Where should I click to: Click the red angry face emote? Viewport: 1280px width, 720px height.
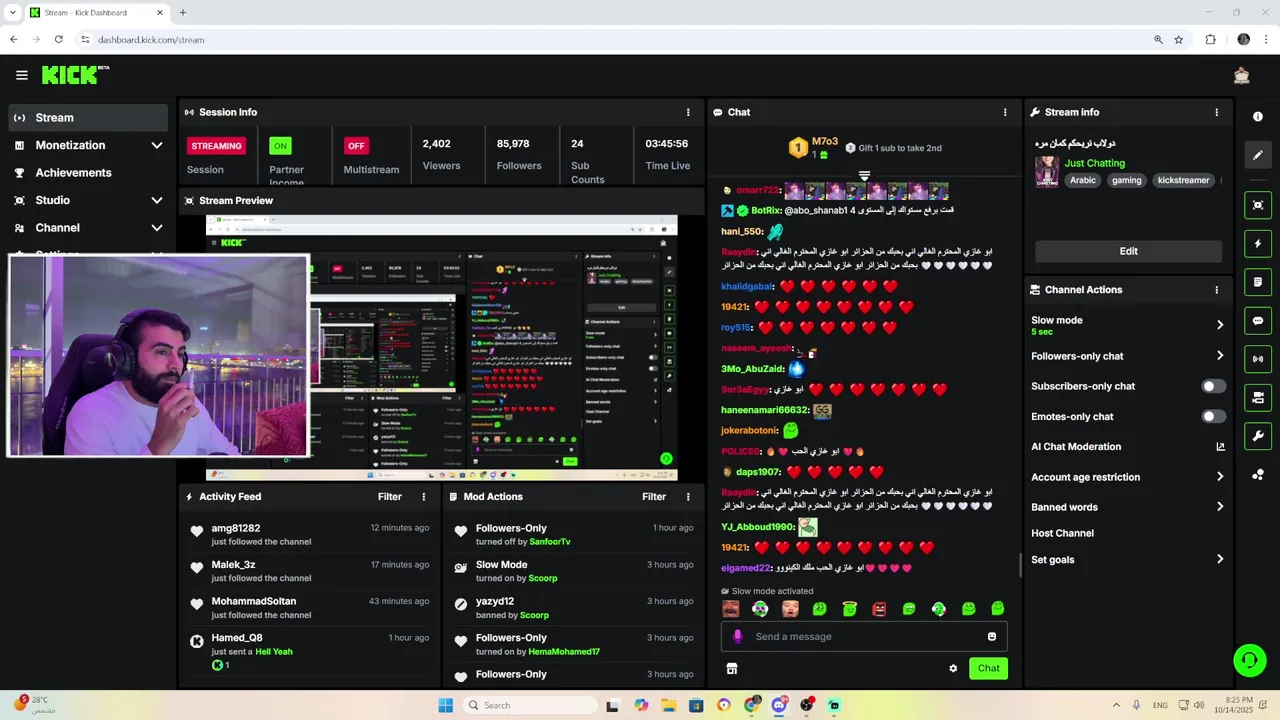[x=879, y=608]
